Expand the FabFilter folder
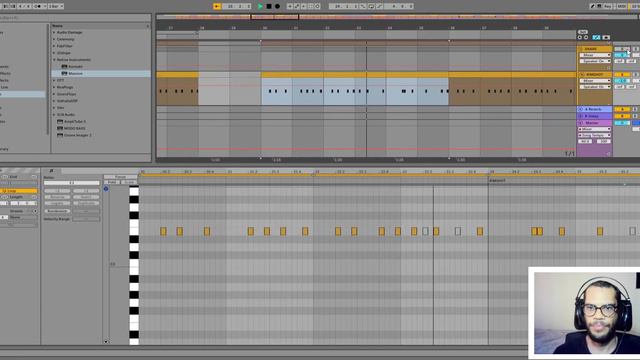 coord(54,46)
